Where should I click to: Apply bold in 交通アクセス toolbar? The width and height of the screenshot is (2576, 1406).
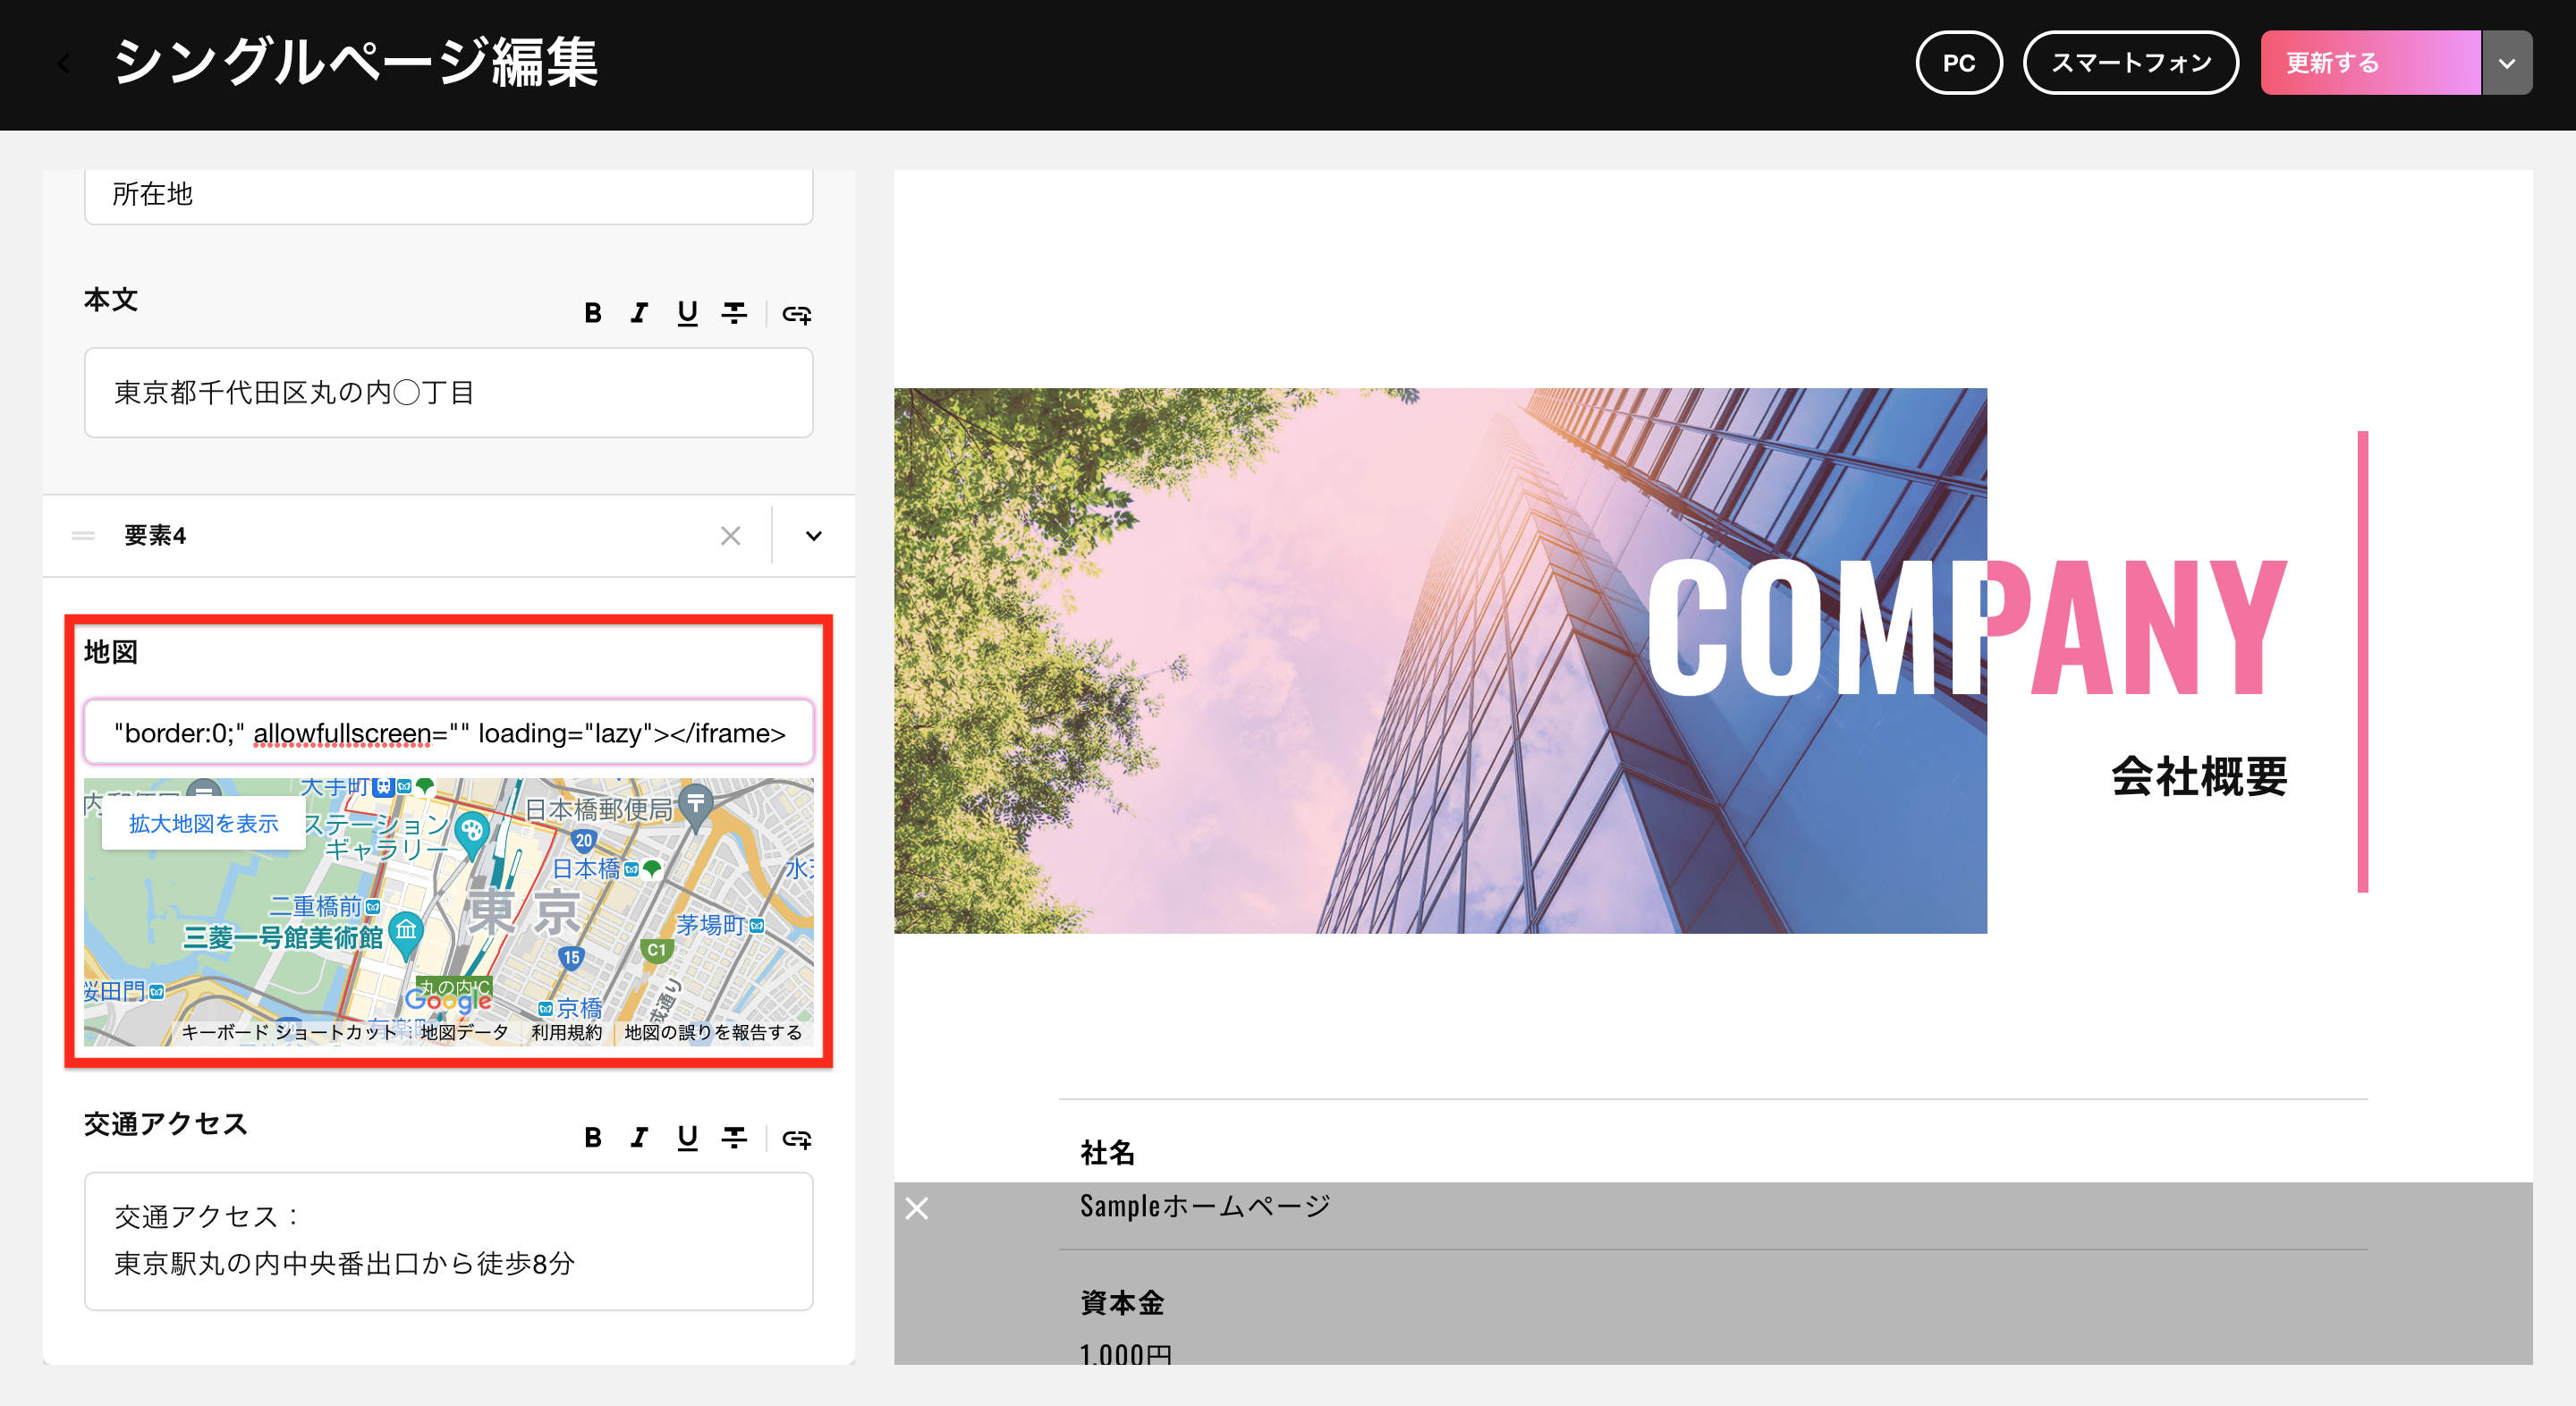[x=592, y=1138]
